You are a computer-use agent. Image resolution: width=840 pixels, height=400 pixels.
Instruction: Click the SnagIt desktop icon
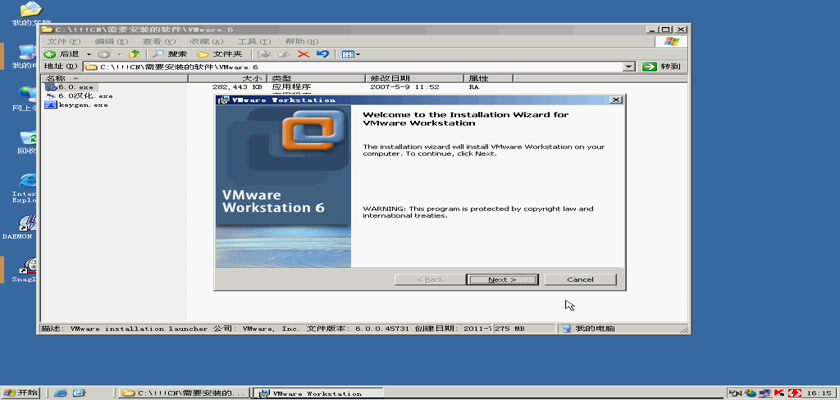tap(26, 270)
